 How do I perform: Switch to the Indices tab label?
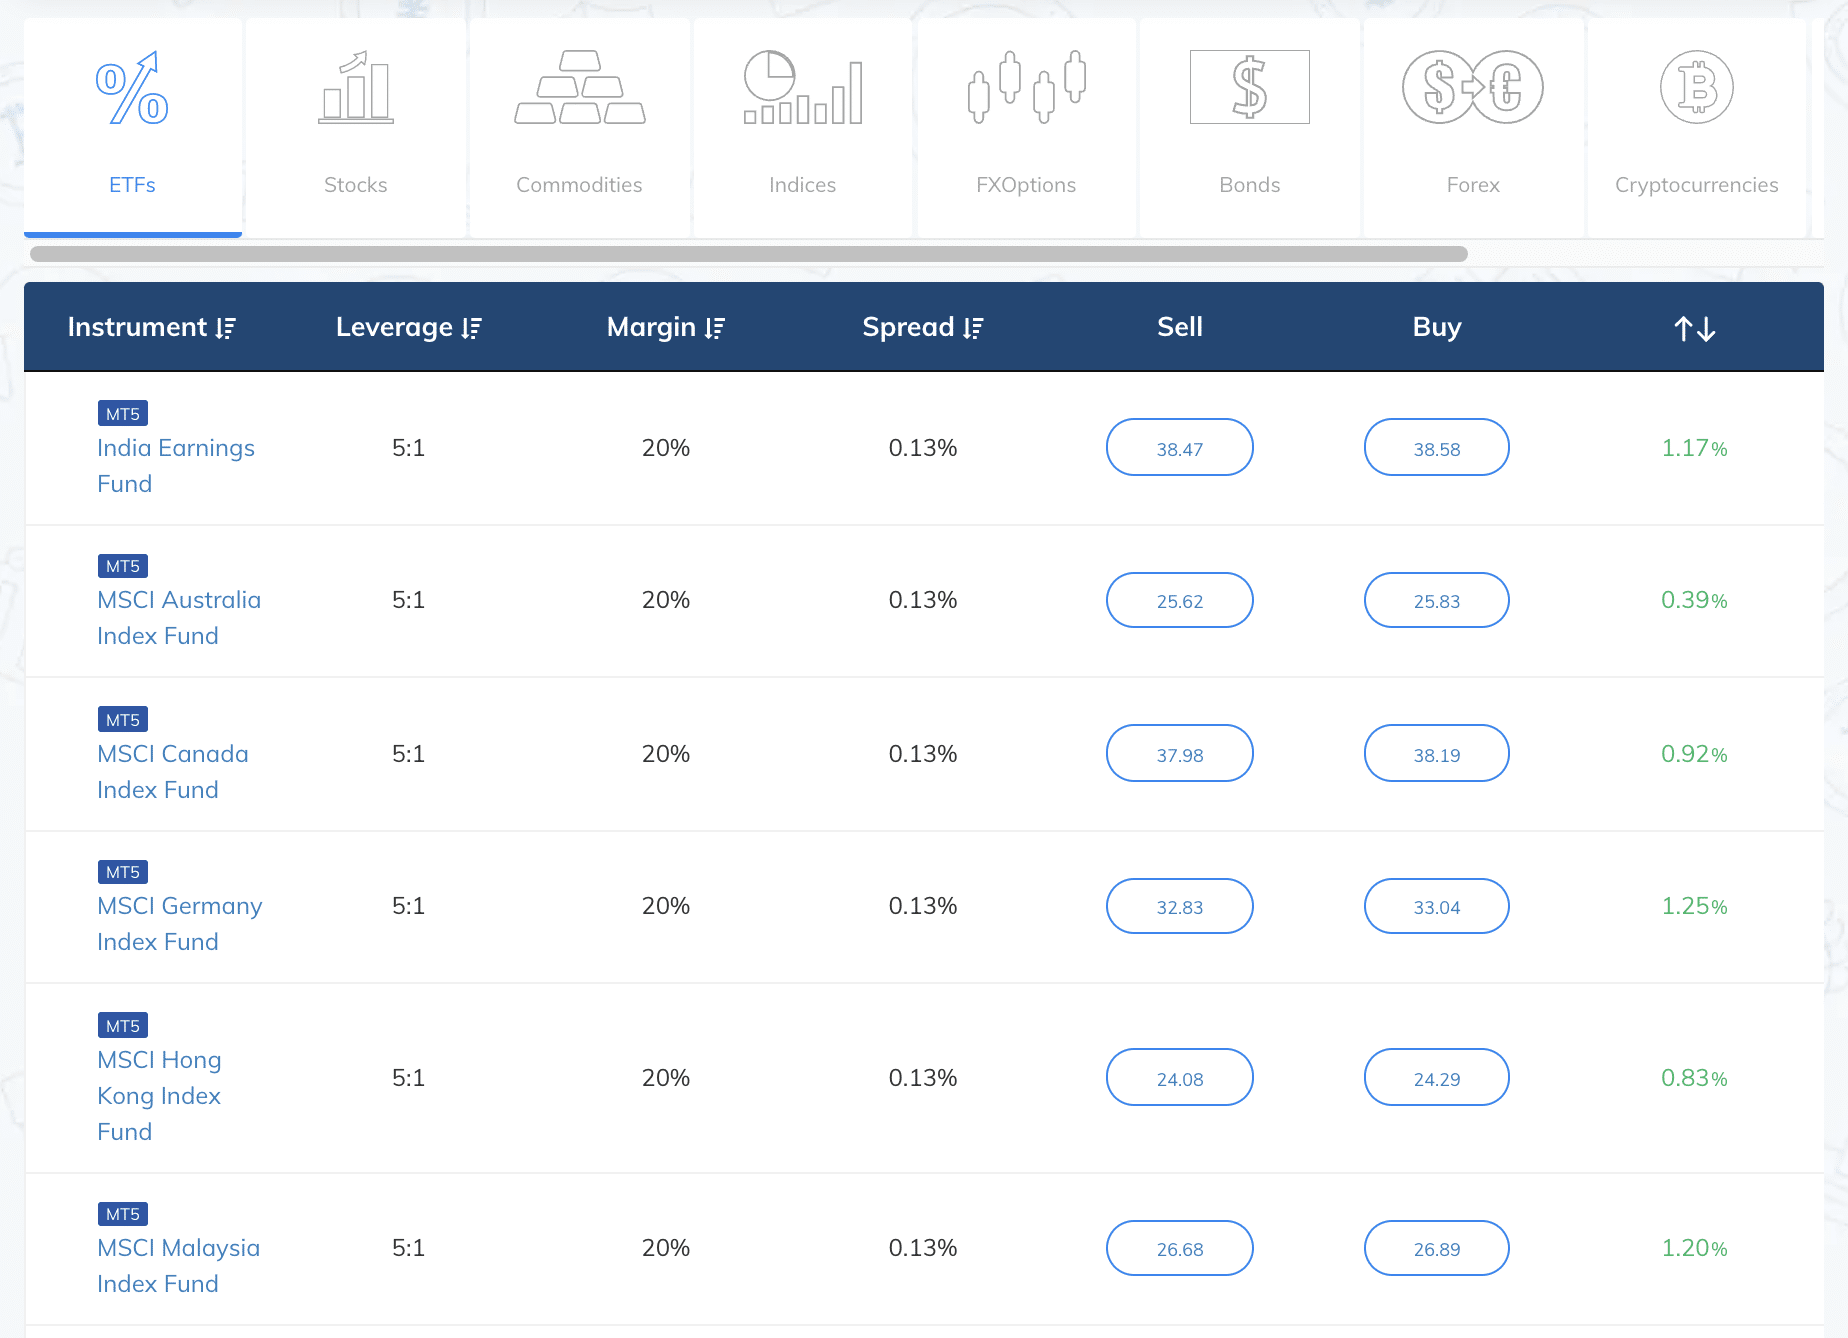point(803,185)
